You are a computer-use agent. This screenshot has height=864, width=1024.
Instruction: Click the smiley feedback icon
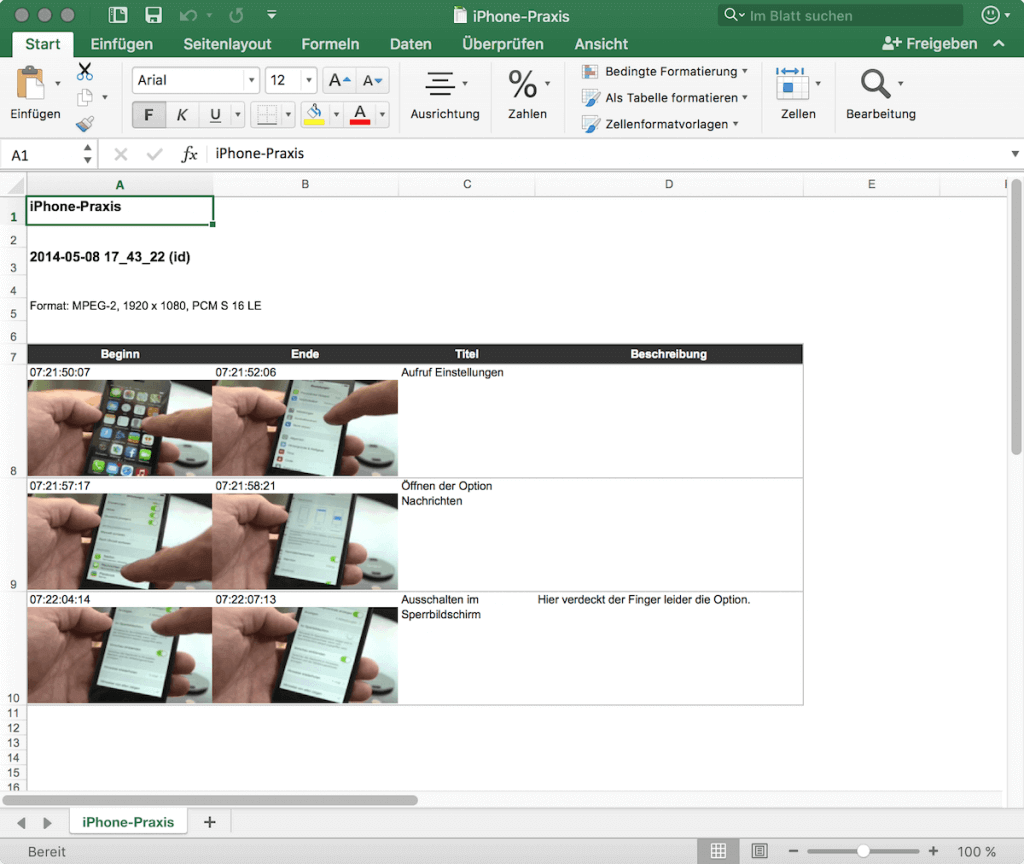(991, 15)
